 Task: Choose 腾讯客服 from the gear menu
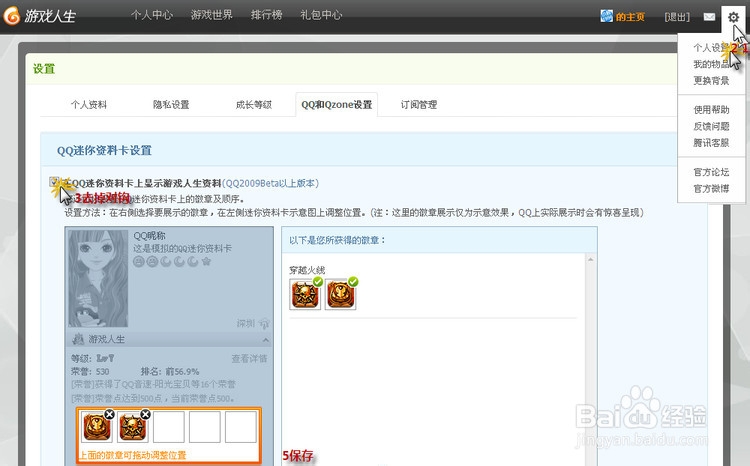[711, 143]
